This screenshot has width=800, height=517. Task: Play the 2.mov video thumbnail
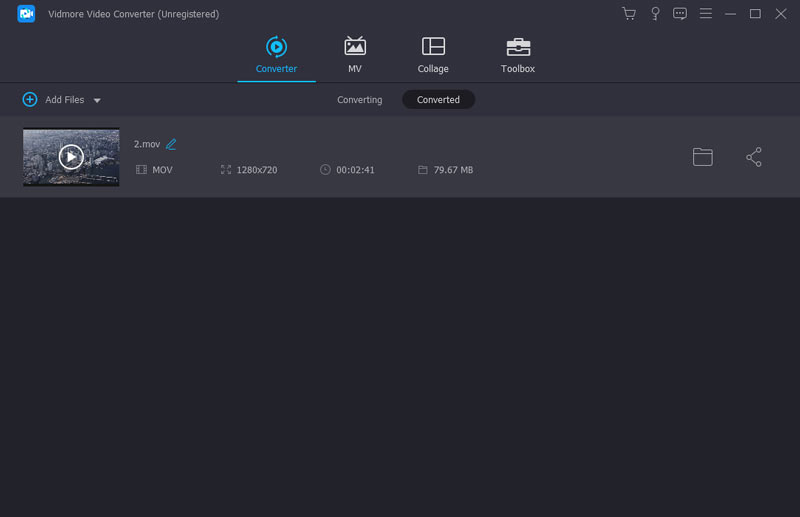coord(71,157)
